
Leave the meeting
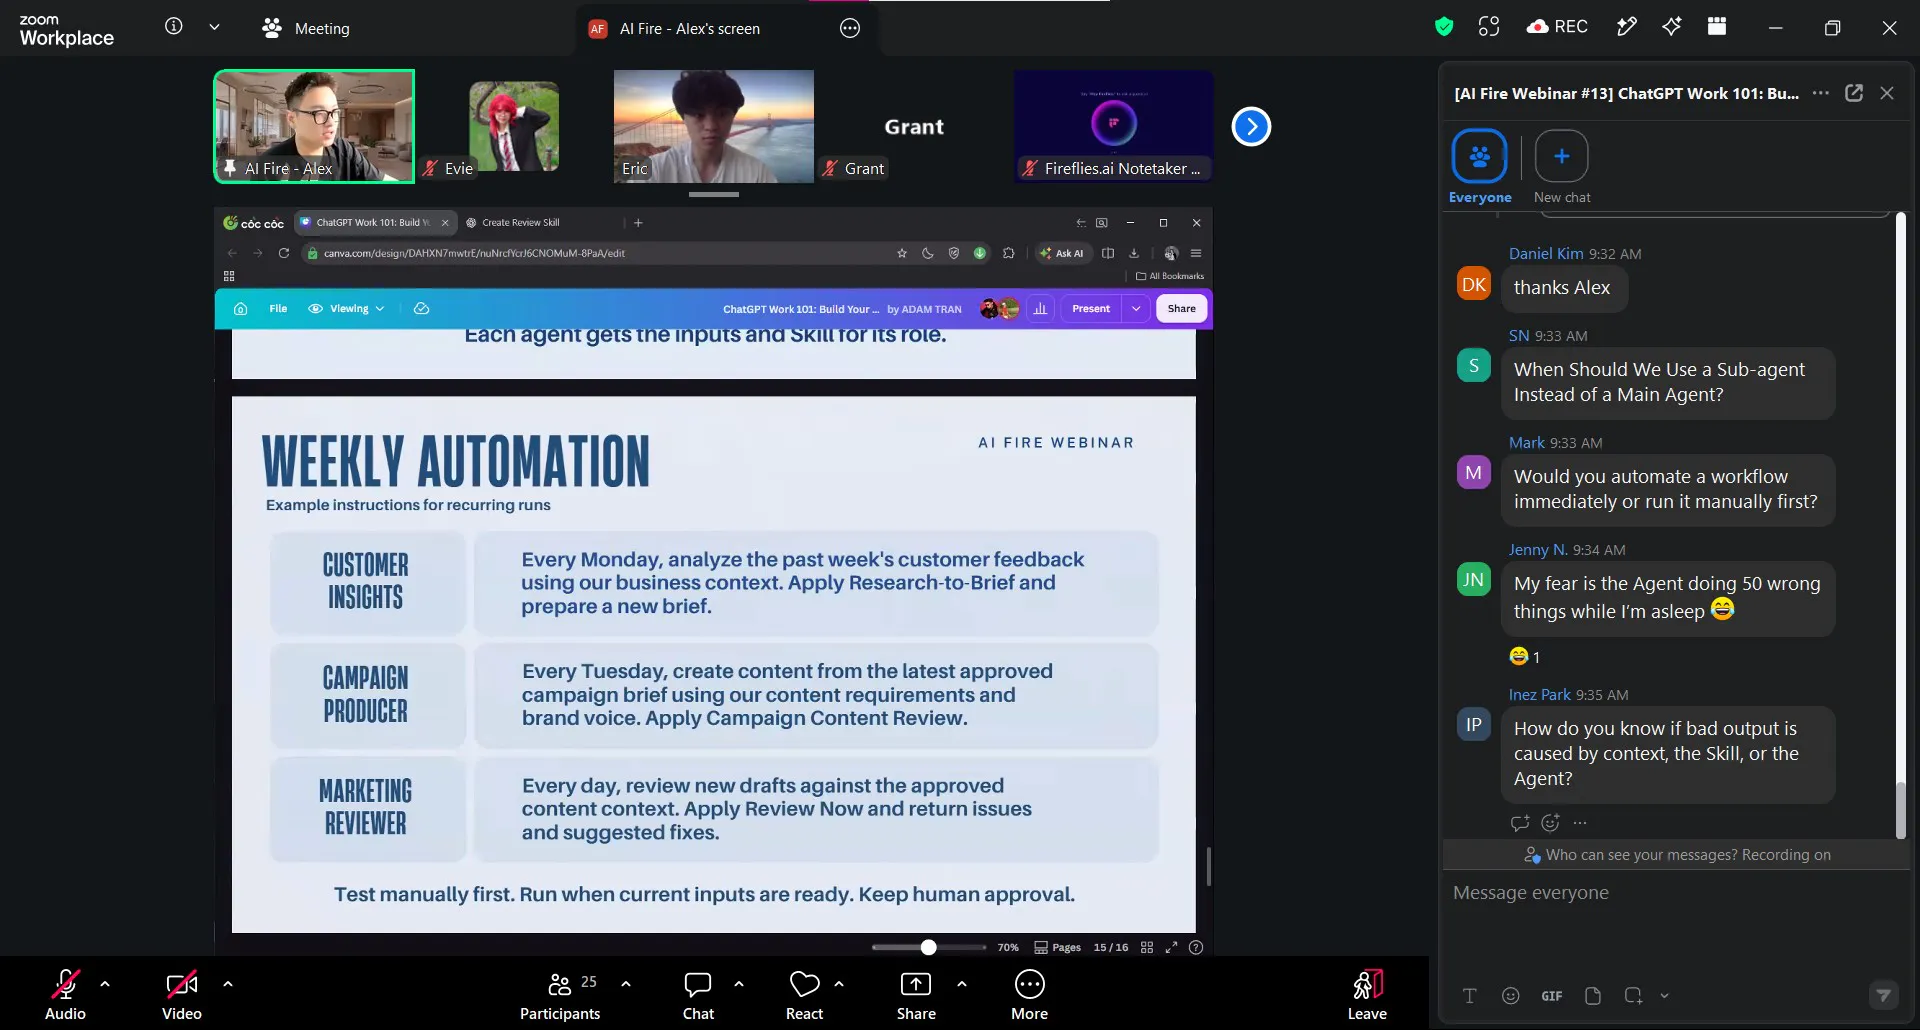tap(1367, 994)
